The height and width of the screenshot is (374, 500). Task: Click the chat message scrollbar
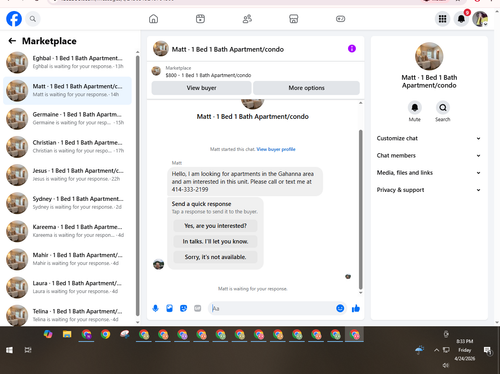360,209
